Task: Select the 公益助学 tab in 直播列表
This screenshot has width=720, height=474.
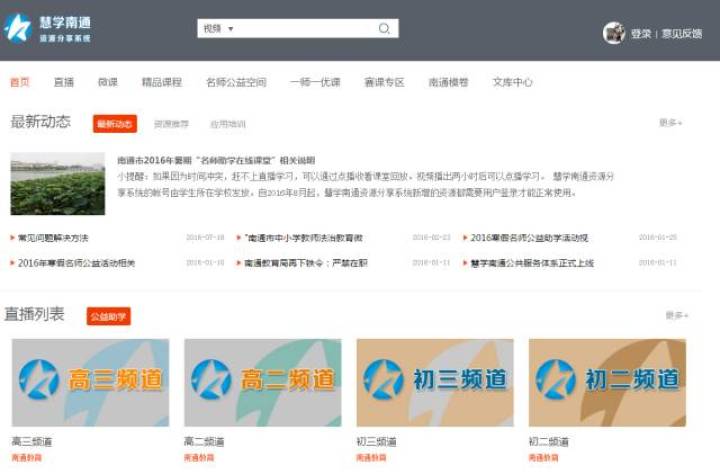Action: click(x=109, y=316)
